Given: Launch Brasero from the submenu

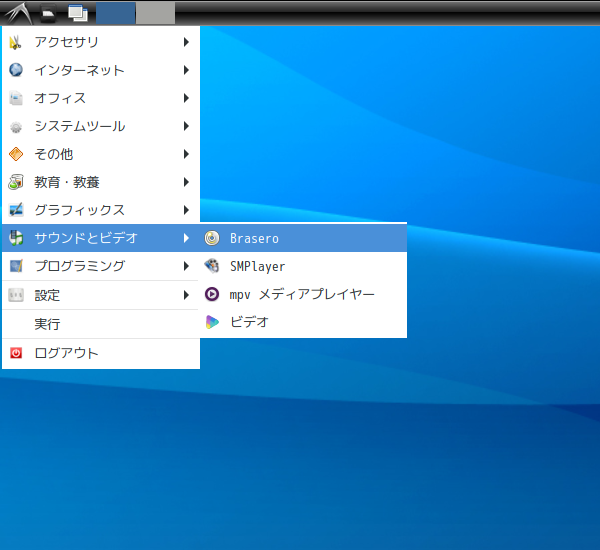Looking at the screenshot, I should pos(303,238).
